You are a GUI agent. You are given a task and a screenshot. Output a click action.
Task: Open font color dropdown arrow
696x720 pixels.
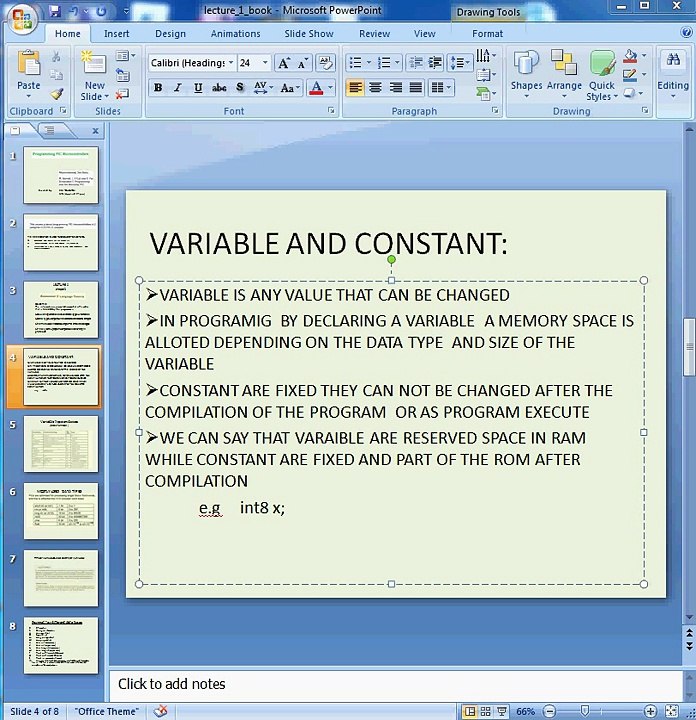click(x=330, y=87)
